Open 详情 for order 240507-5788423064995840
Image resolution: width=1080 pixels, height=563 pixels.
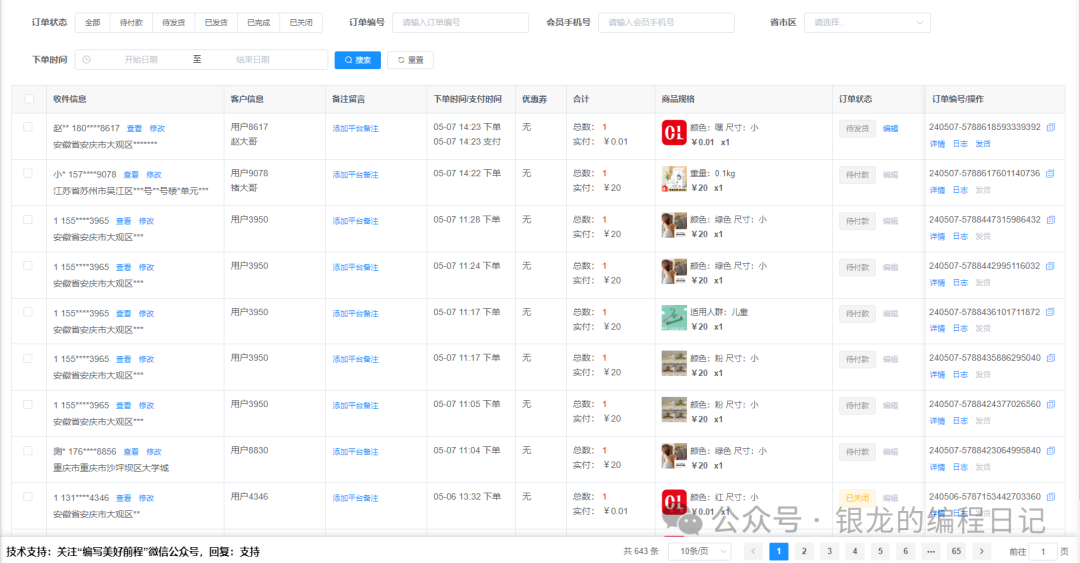[x=937, y=467]
